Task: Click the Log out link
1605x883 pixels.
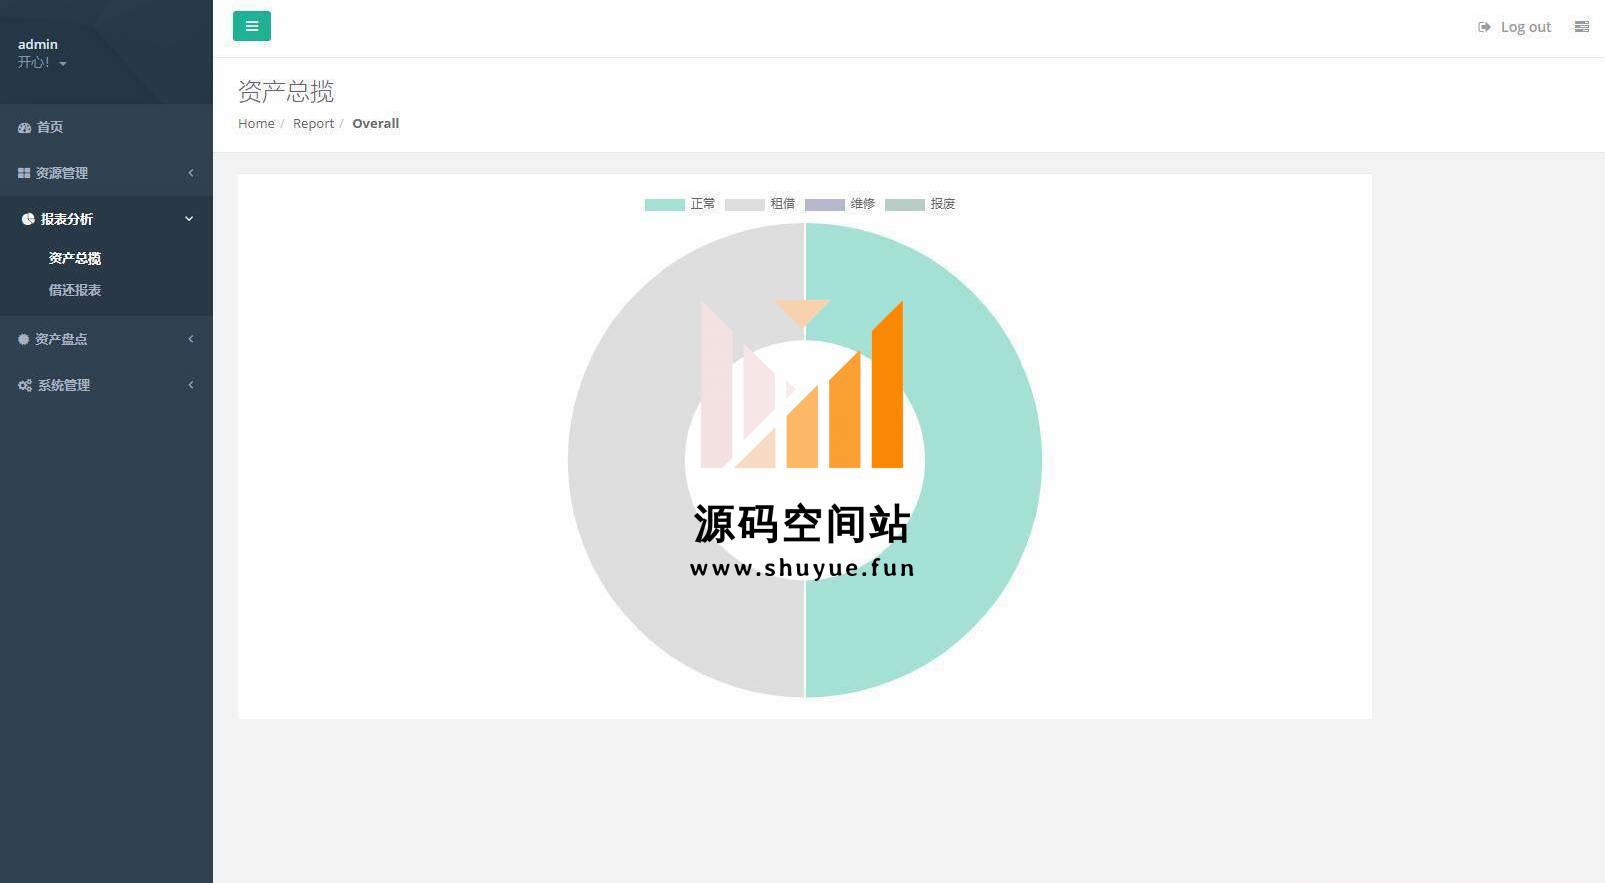Action: (x=1514, y=27)
